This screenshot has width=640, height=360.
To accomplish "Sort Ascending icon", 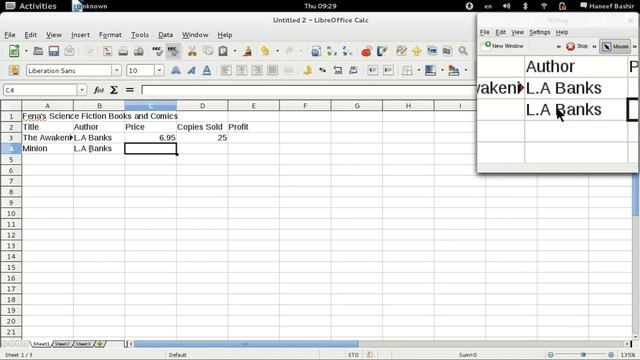I will point(332,51).
